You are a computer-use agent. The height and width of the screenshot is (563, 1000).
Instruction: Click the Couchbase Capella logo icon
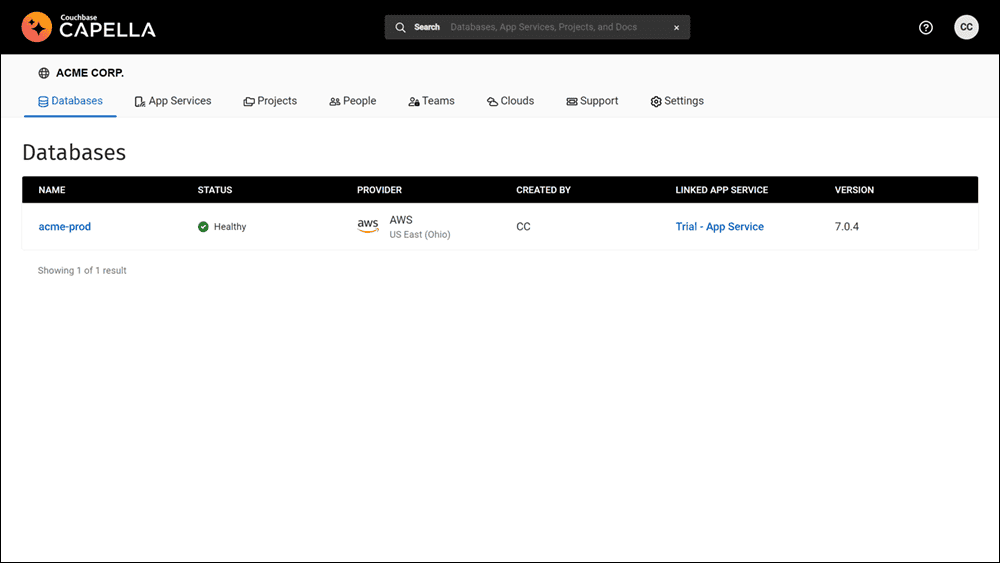36,27
